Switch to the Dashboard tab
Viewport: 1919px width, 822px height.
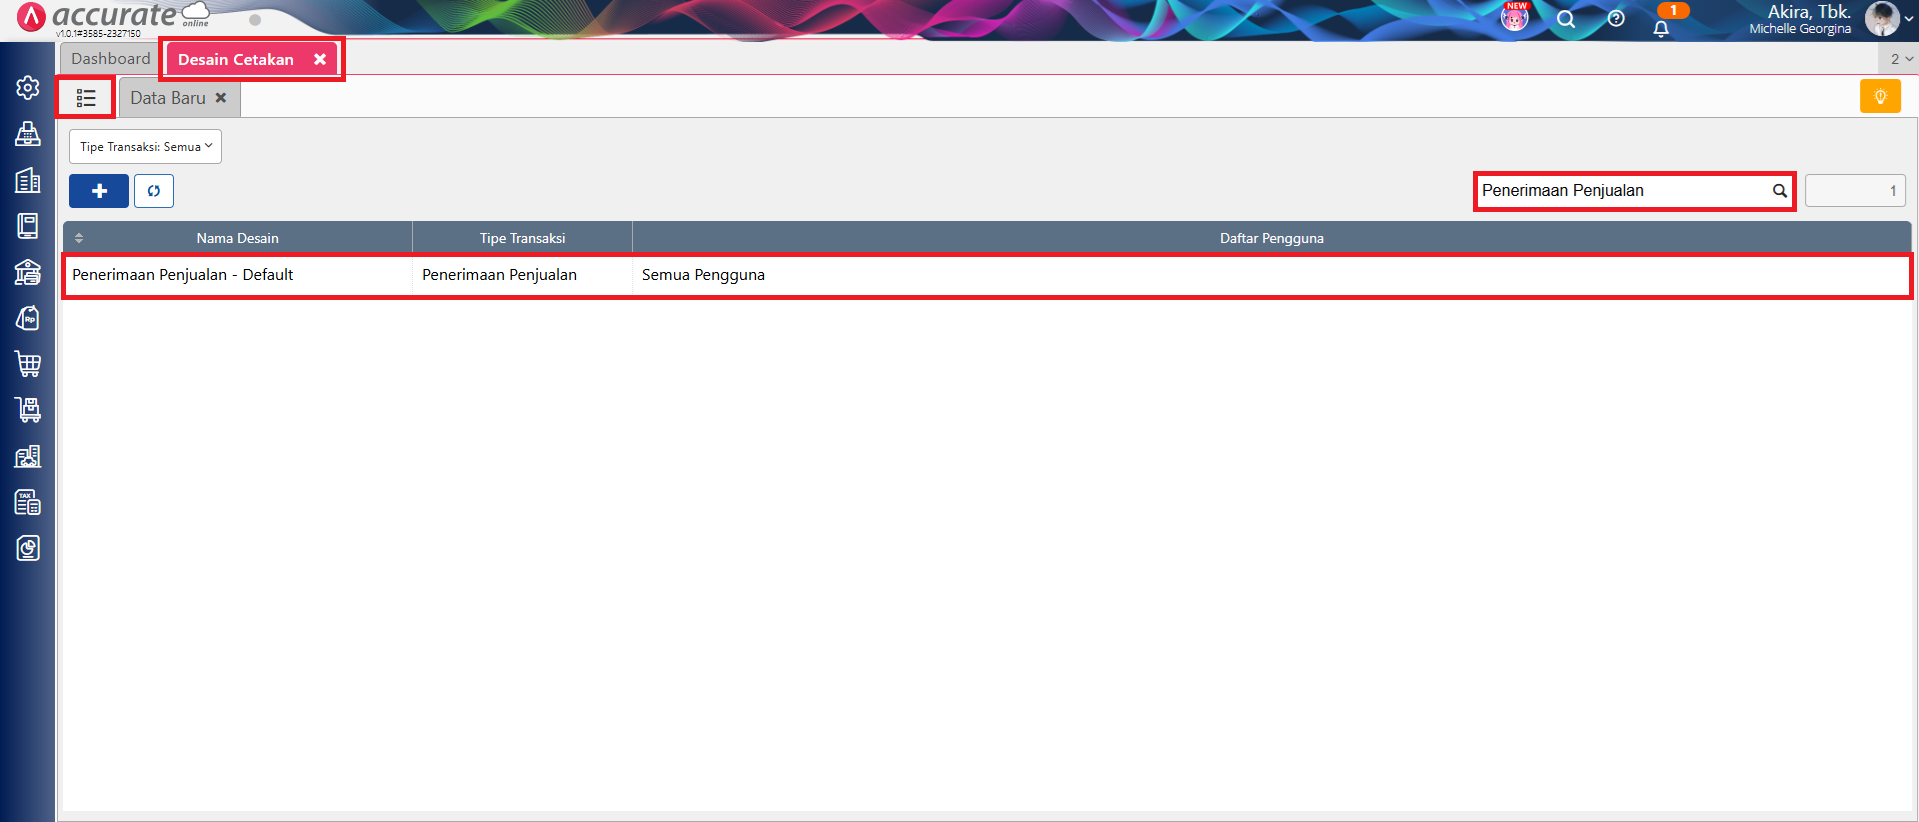(110, 59)
